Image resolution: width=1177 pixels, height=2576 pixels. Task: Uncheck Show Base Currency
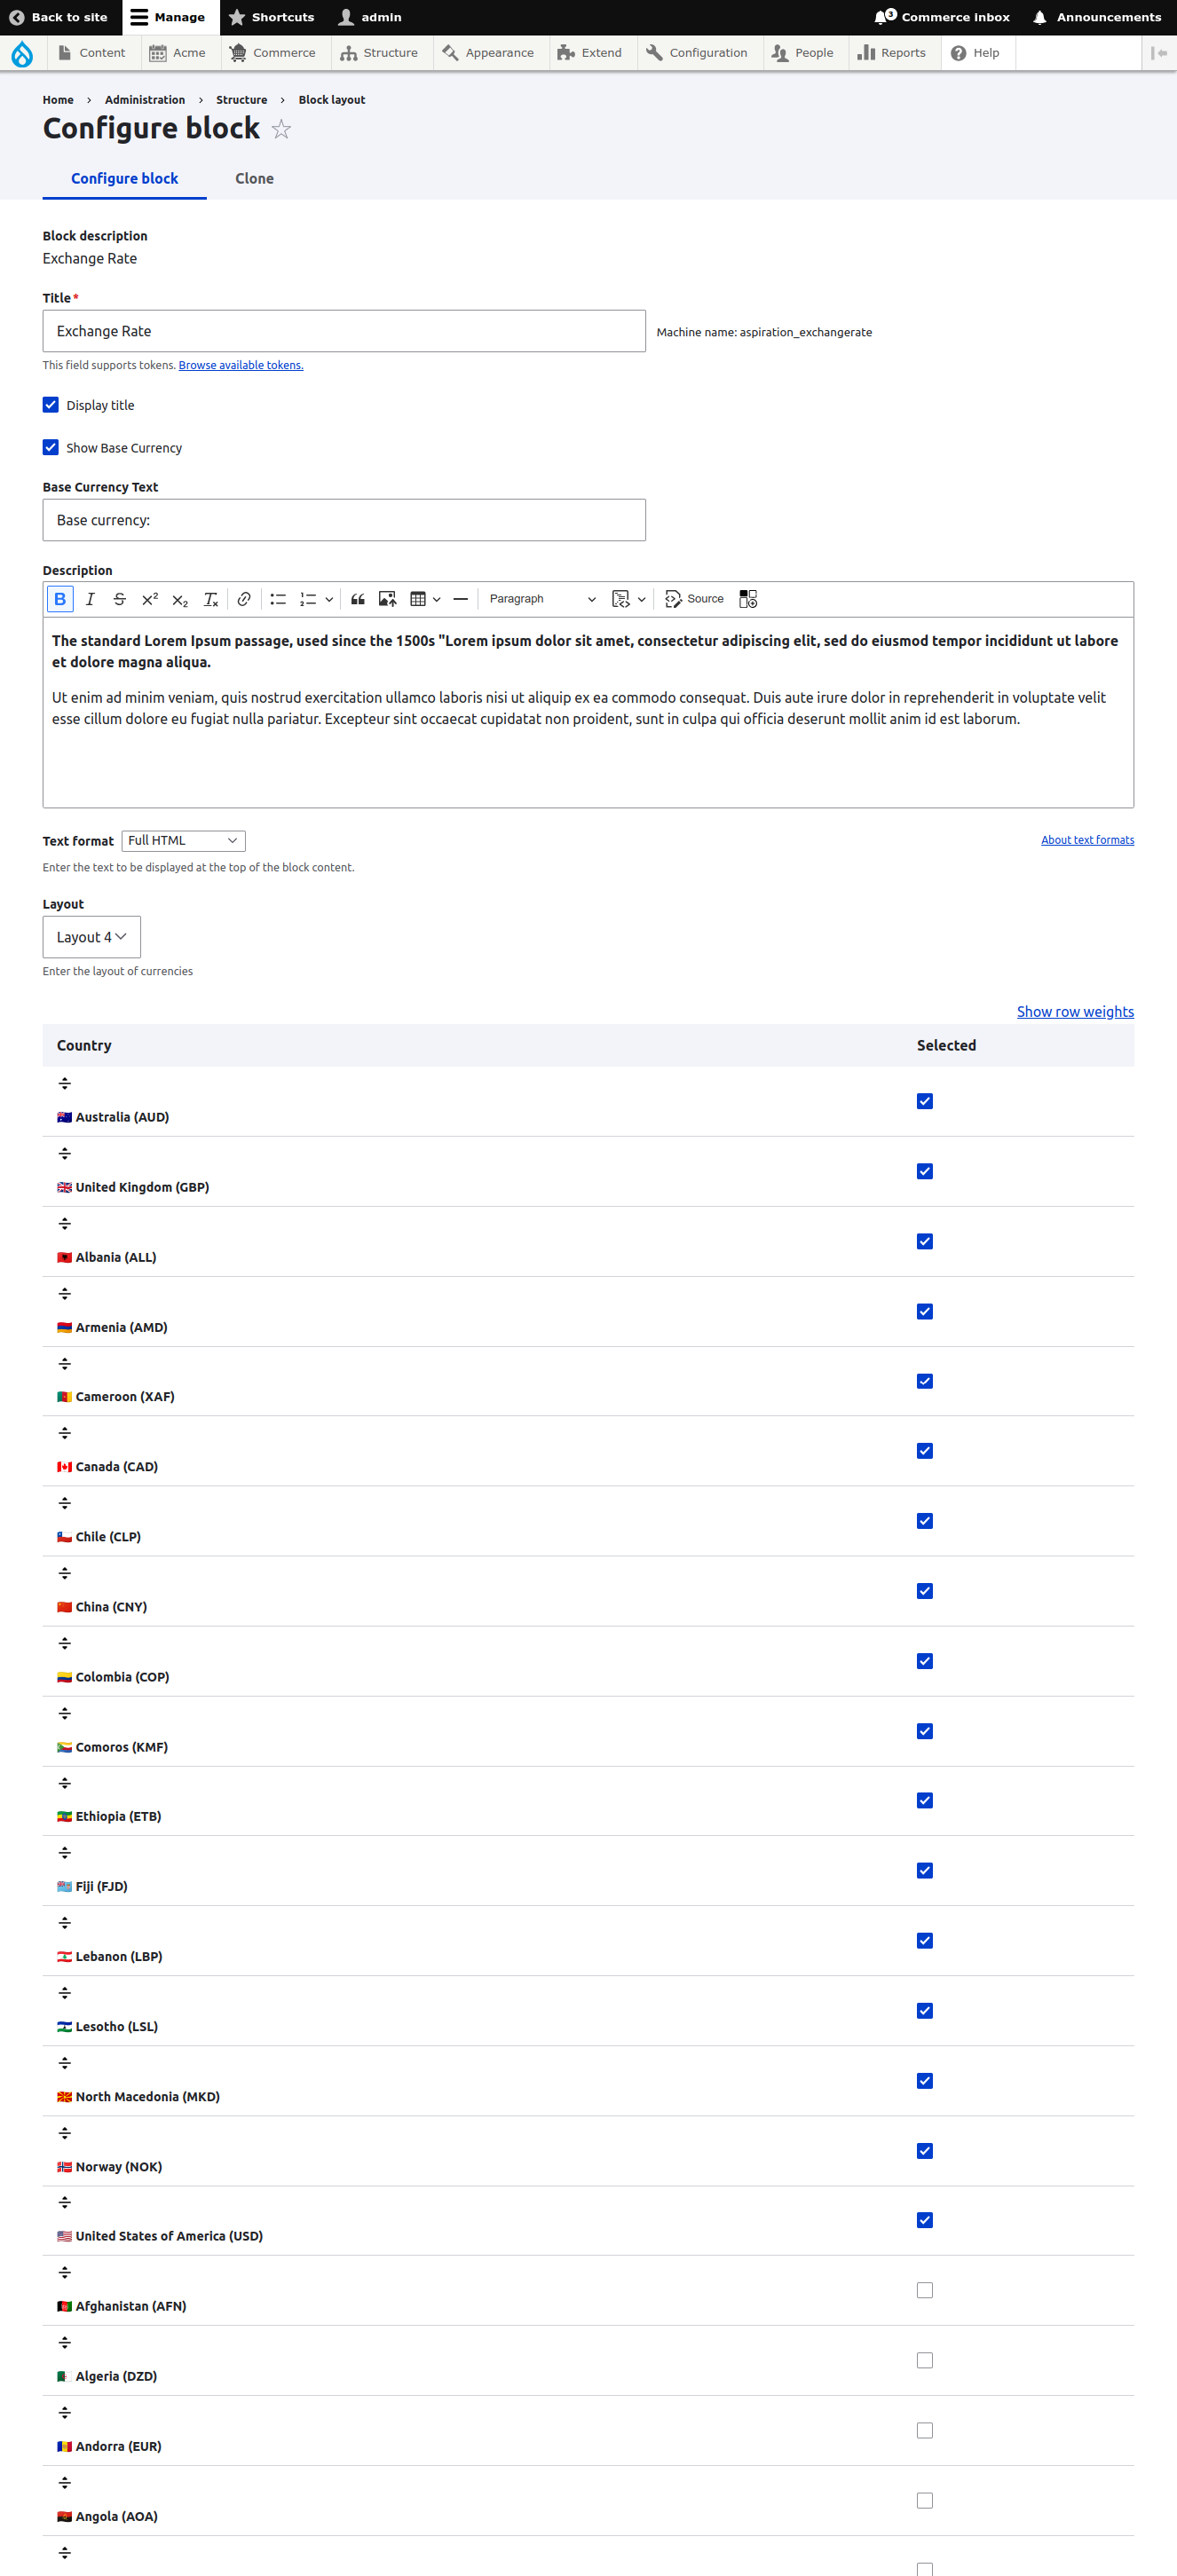click(51, 447)
